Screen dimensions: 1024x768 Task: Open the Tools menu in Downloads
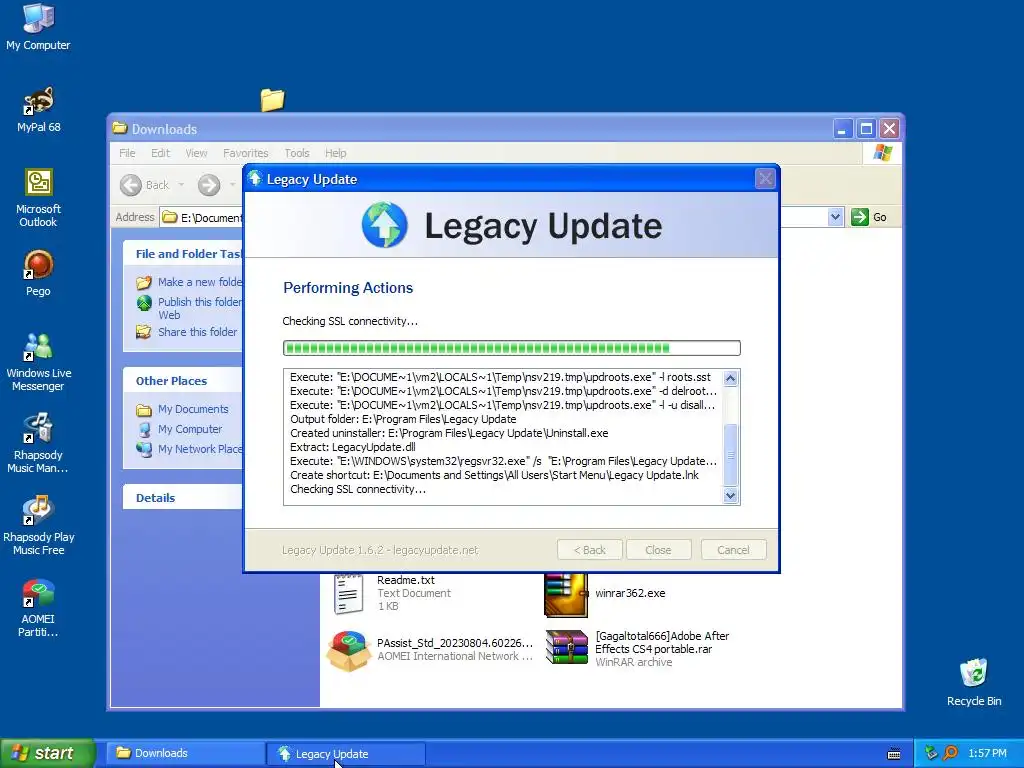point(296,153)
